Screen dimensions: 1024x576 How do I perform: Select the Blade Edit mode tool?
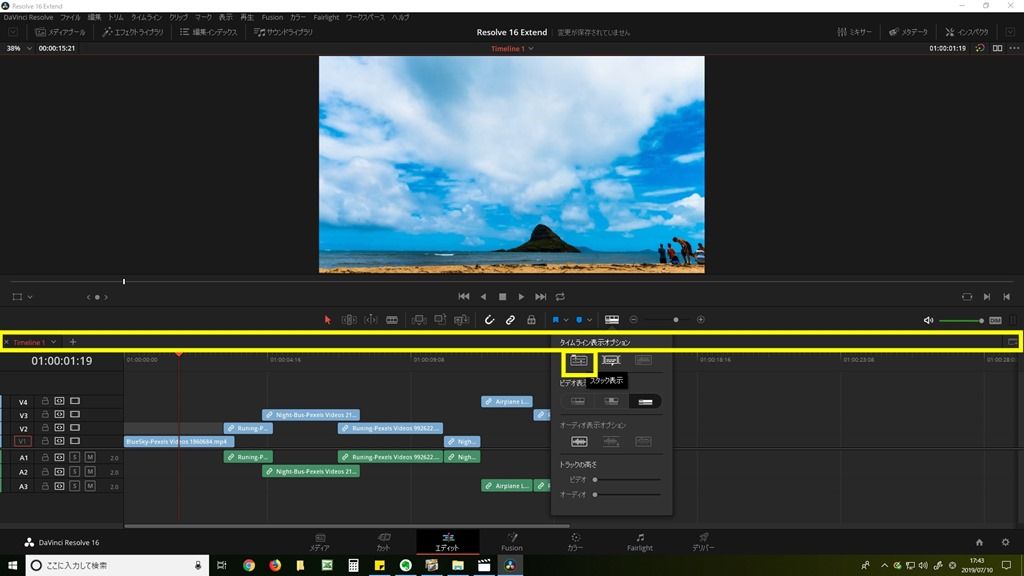(393, 318)
